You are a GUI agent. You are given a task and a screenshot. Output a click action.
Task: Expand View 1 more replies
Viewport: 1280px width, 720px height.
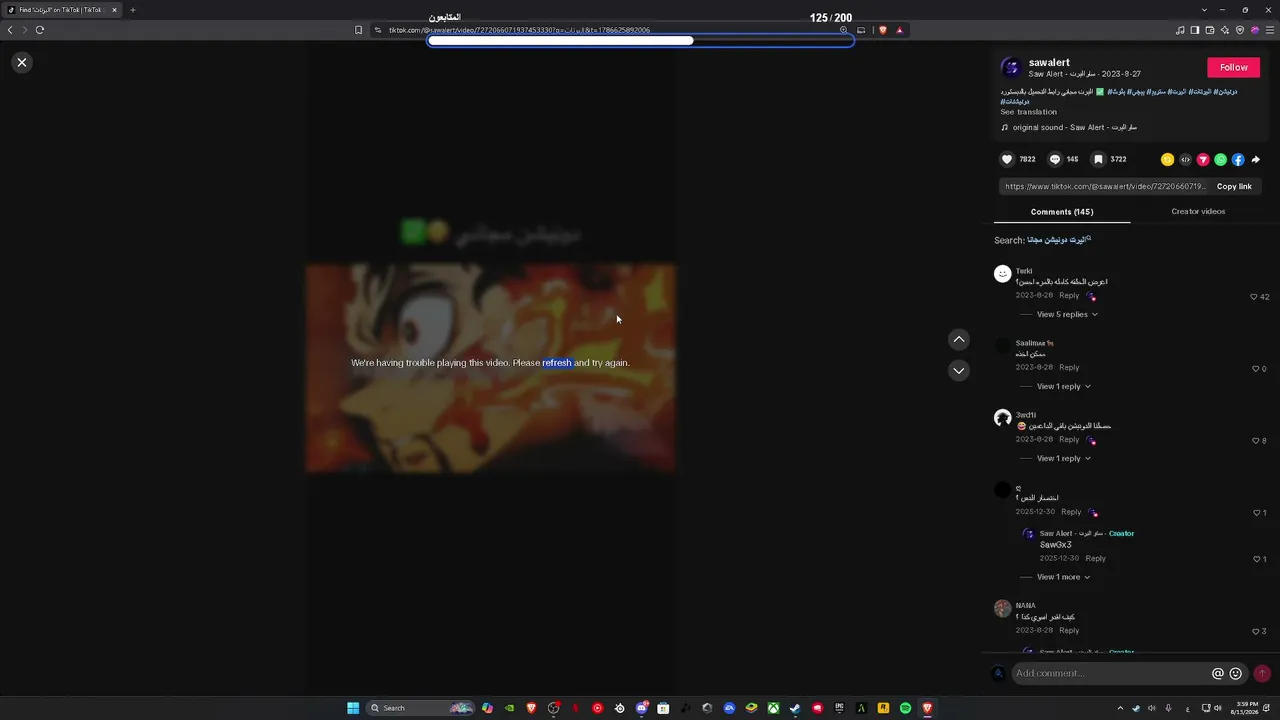click(x=1063, y=577)
